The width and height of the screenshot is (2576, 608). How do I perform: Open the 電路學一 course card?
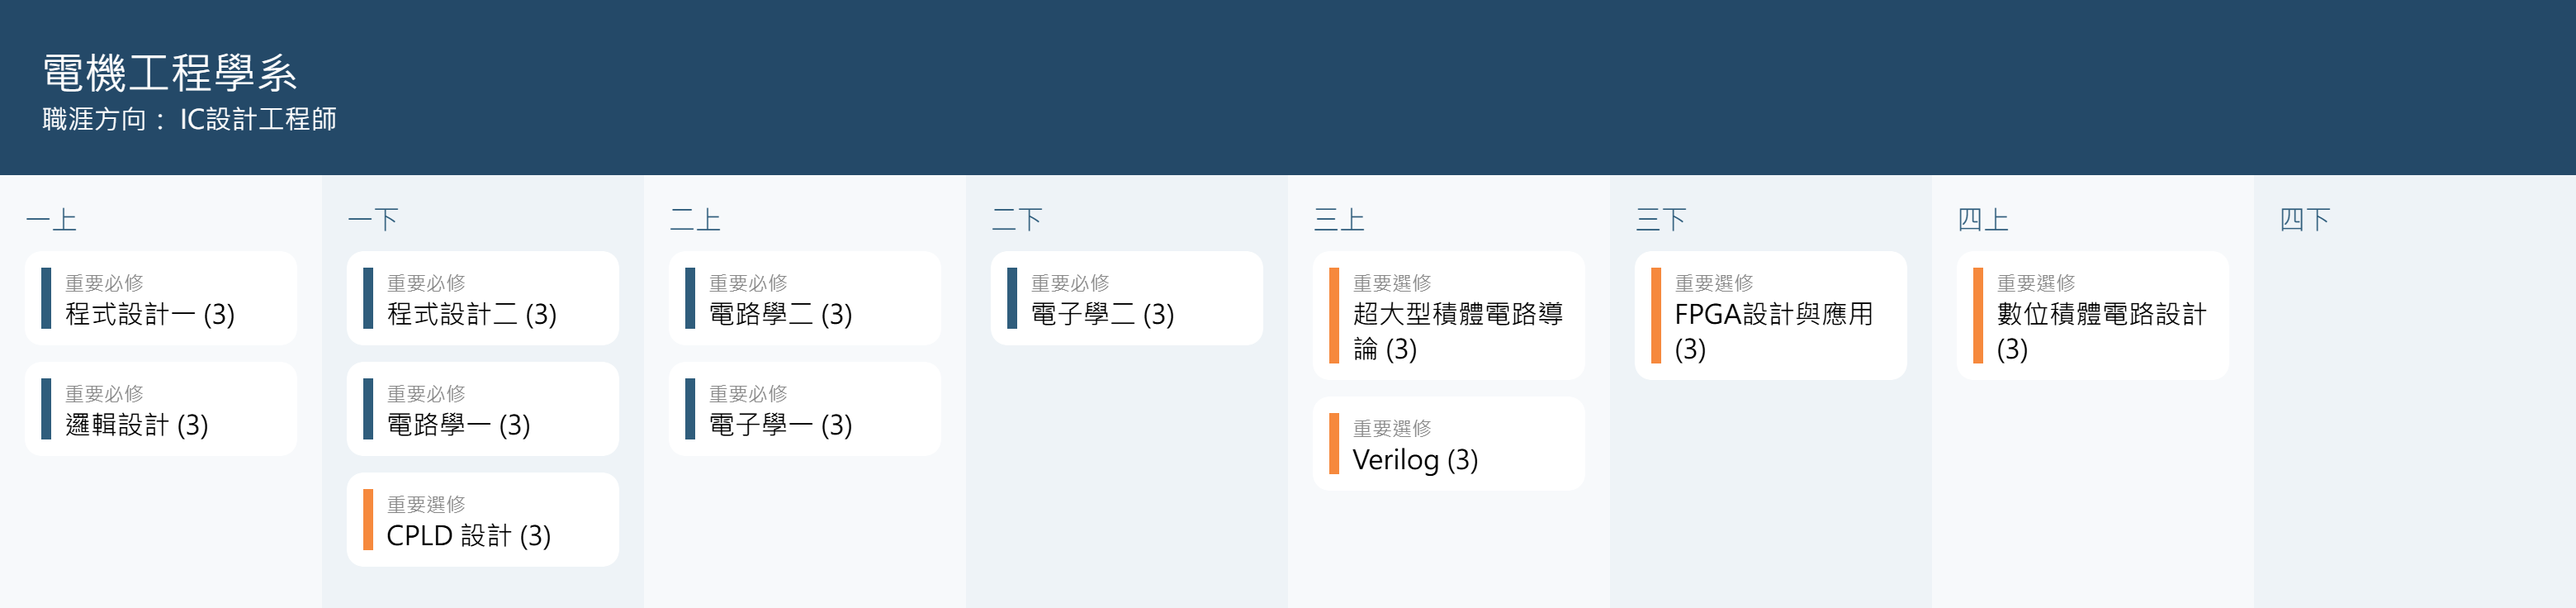482,410
